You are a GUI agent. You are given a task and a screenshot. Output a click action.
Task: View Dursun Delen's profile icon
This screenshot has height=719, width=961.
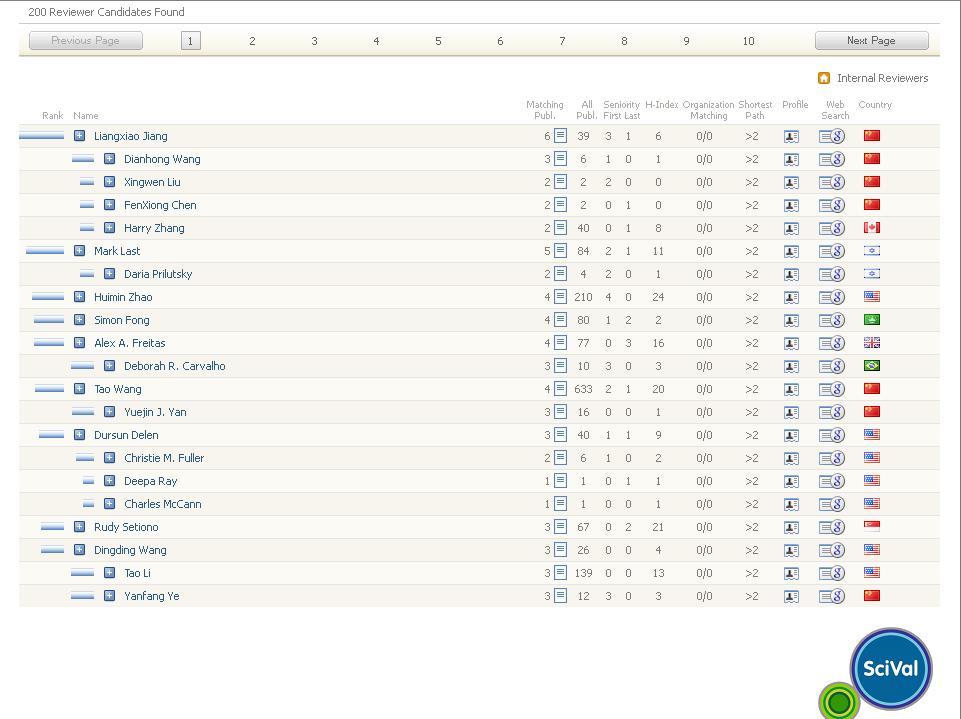click(x=791, y=435)
